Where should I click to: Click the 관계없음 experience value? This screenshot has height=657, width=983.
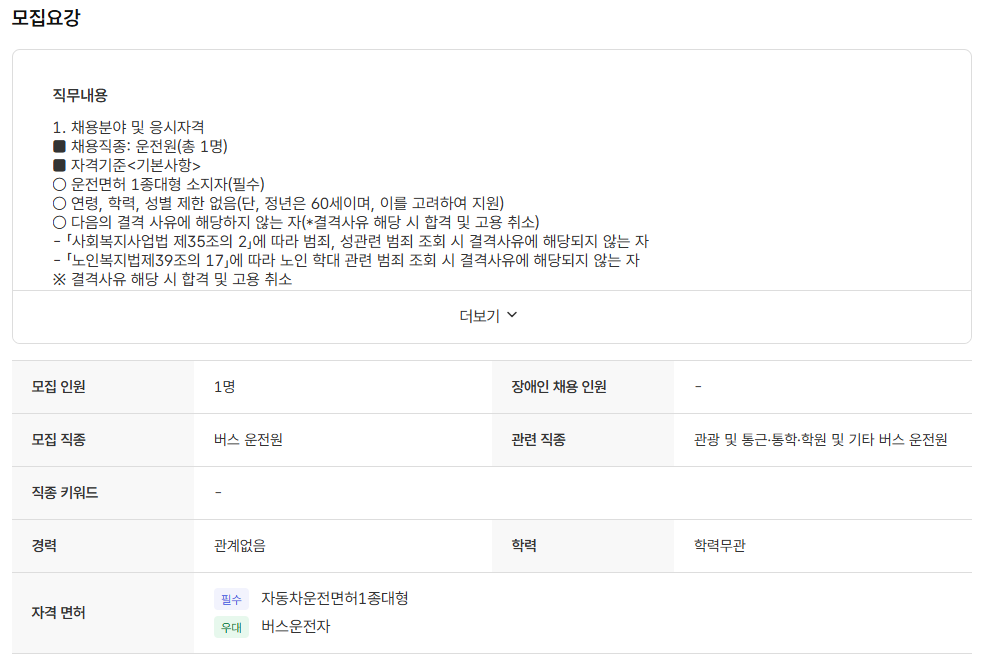[x=240, y=546]
